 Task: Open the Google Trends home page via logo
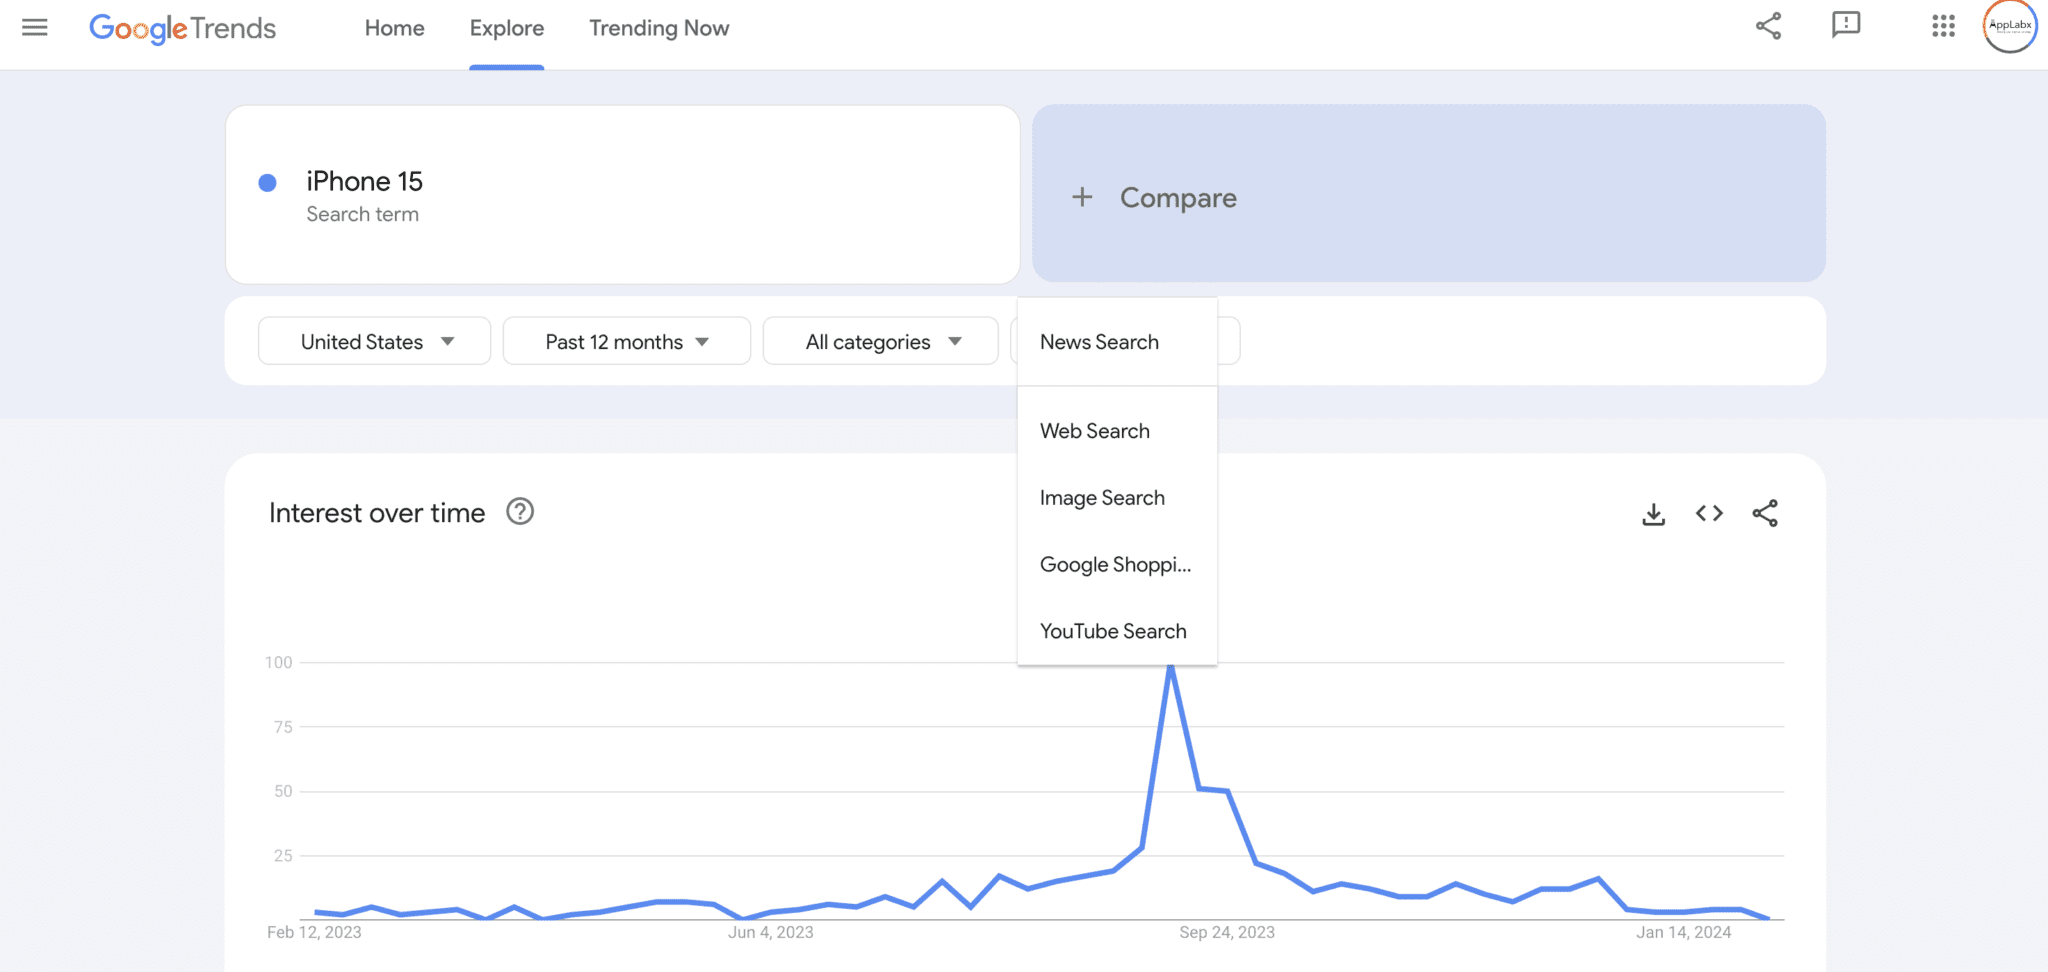pyautogui.click(x=183, y=27)
